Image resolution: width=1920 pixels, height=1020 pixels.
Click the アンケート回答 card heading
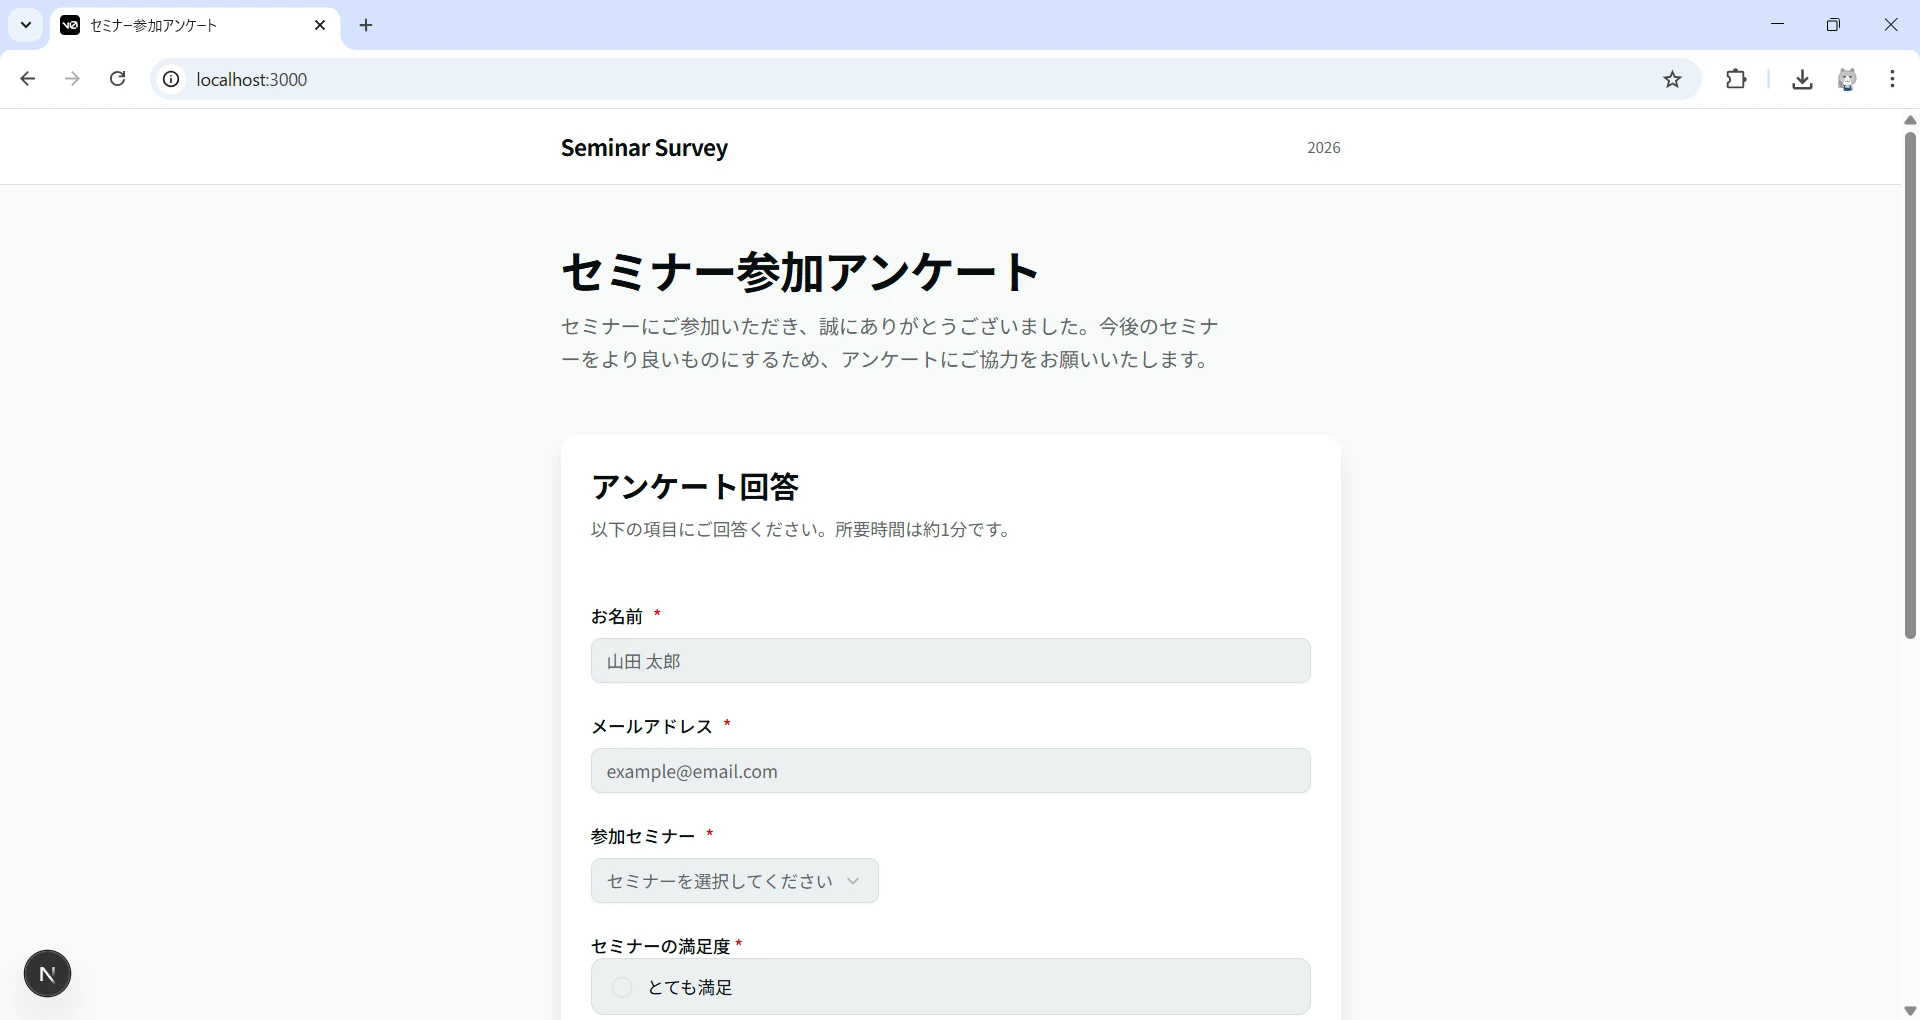pyautogui.click(x=695, y=487)
